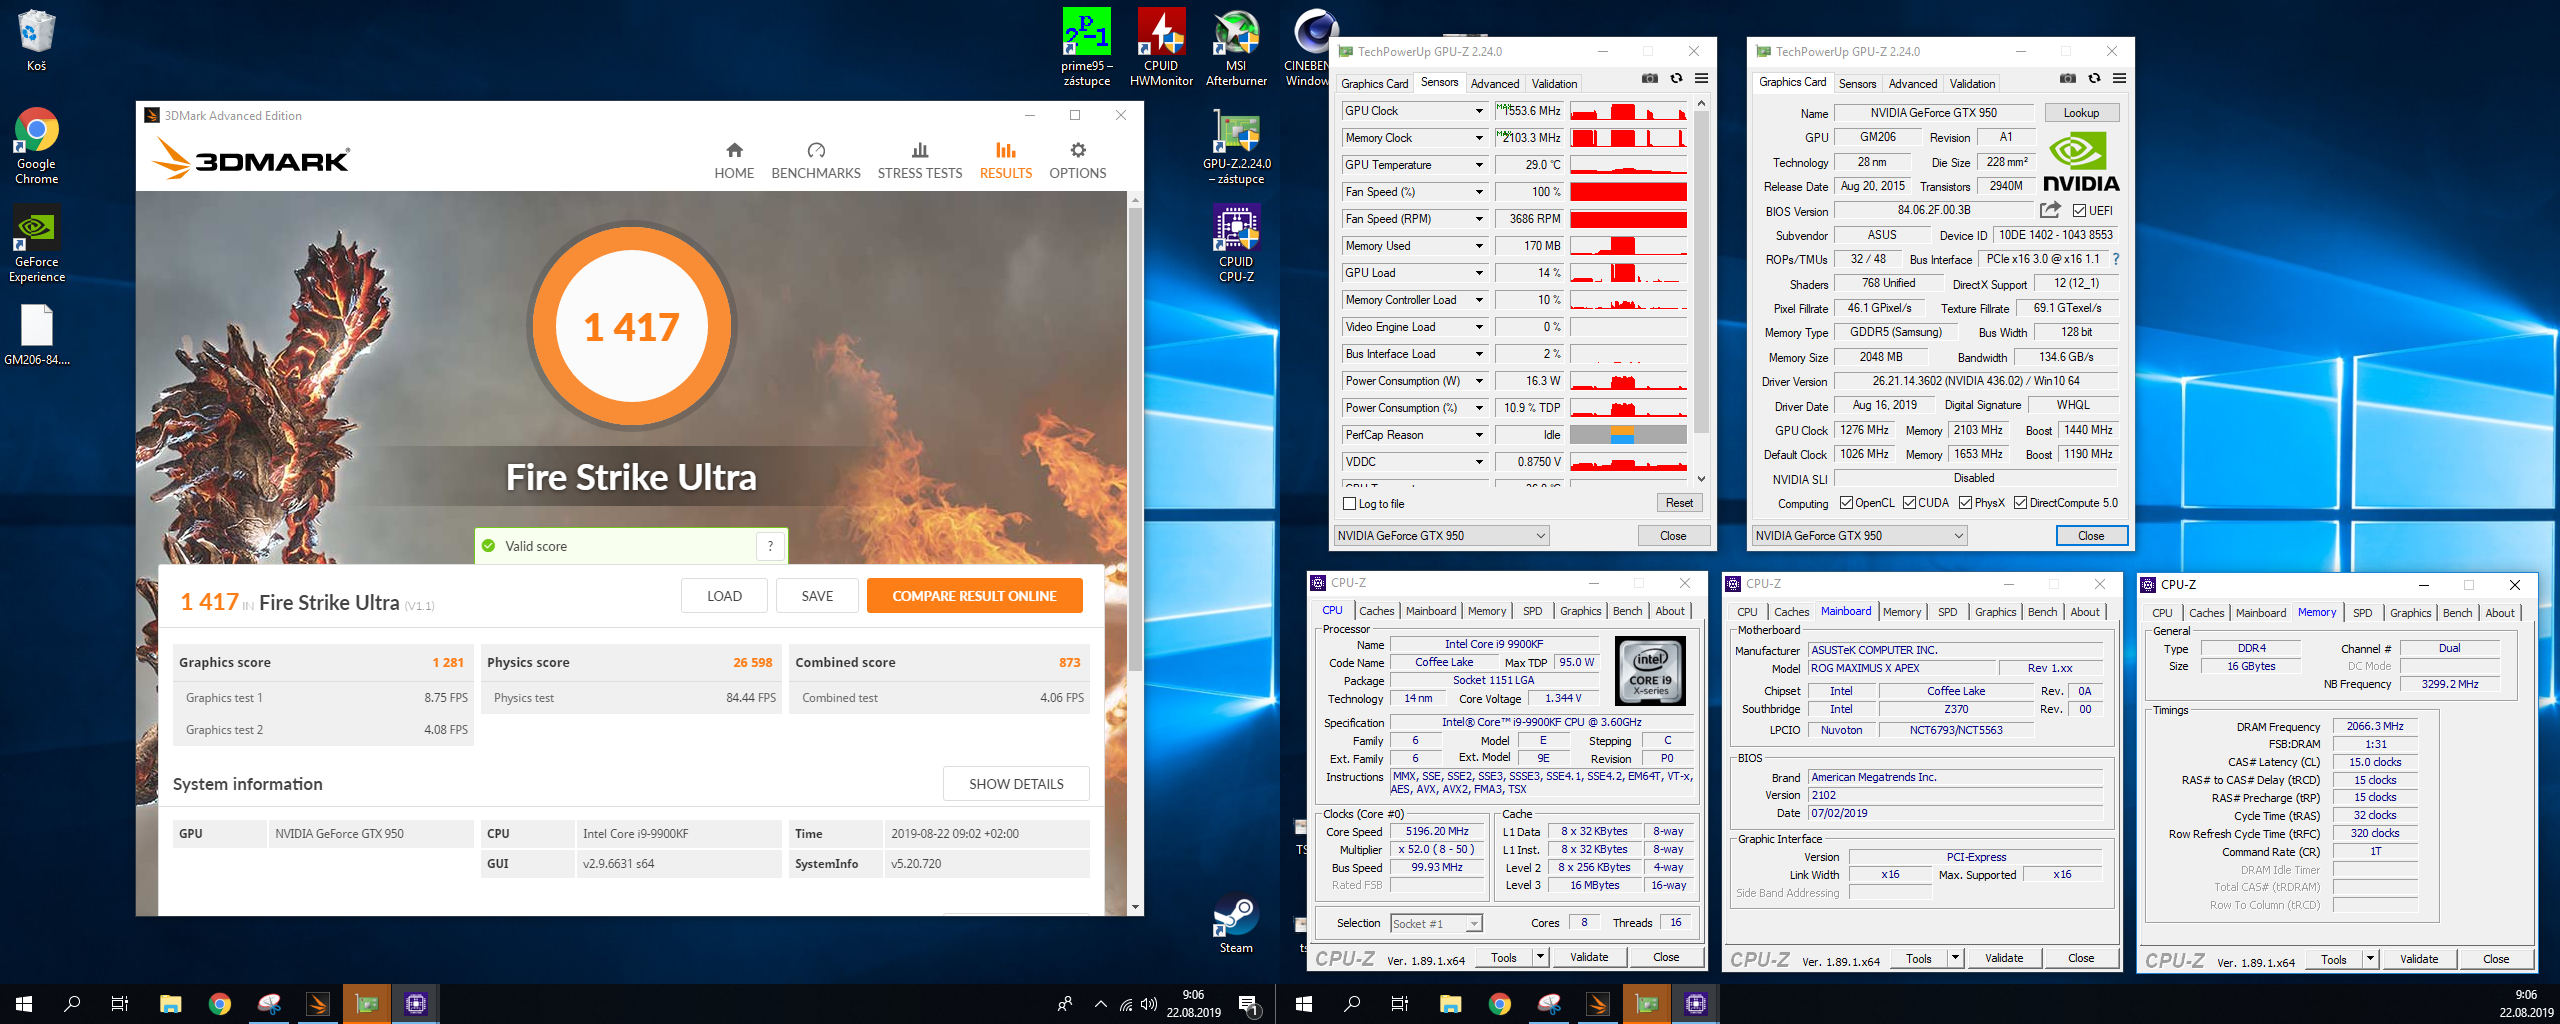Take screenshot in GPU-Z Sensors window
The width and height of the screenshot is (2560, 1024).
click(1650, 79)
